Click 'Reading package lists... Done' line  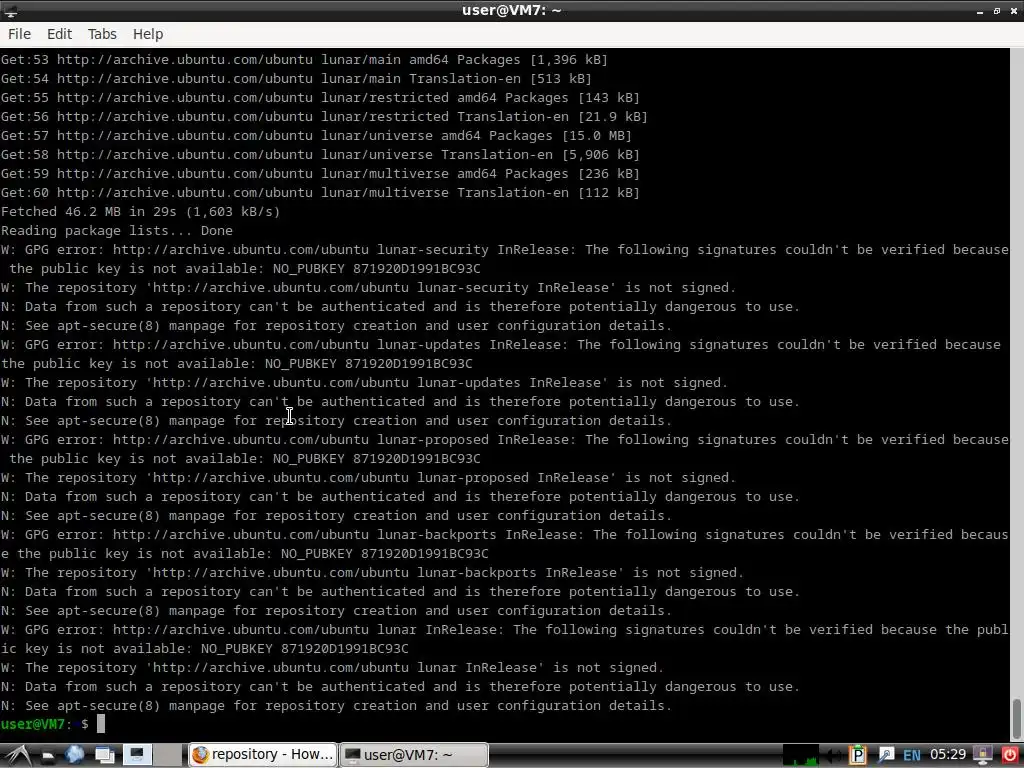tap(117, 231)
